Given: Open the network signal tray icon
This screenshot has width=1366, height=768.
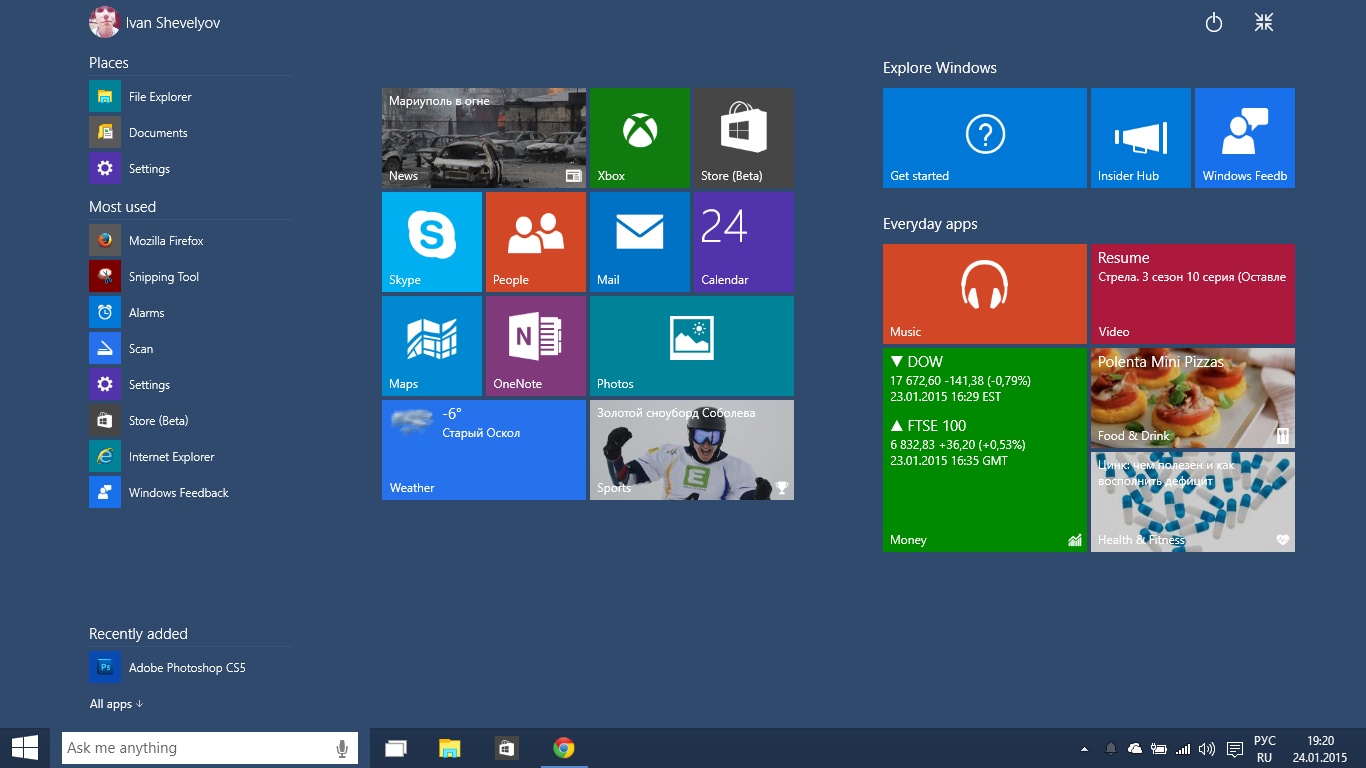Looking at the screenshot, I should [1183, 749].
